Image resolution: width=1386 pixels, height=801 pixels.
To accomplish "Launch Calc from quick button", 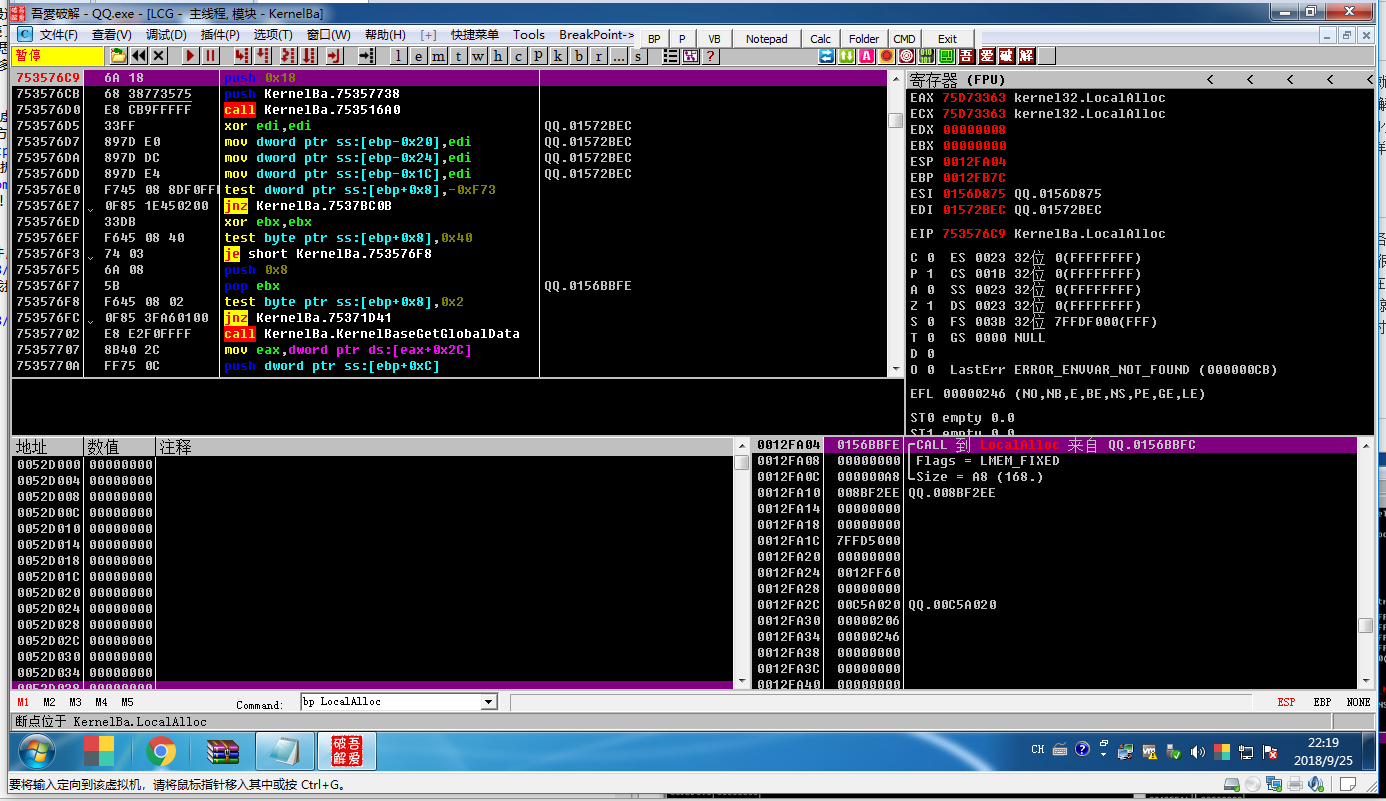I will pyautogui.click(x=821, y=39).
